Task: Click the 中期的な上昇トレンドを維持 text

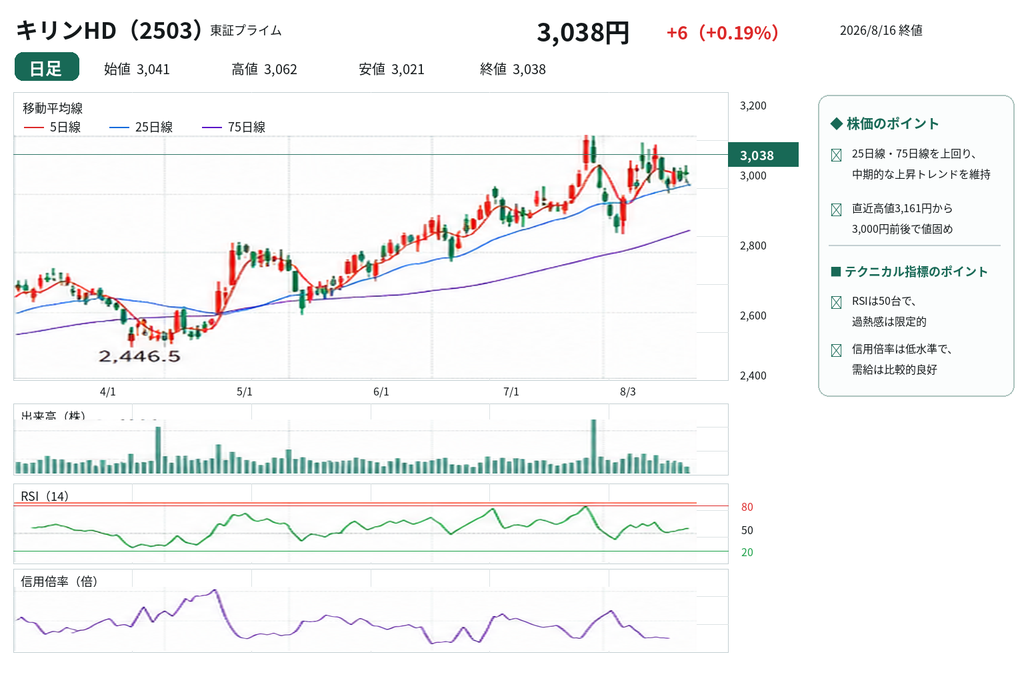Action: click(x=921, y=174)
